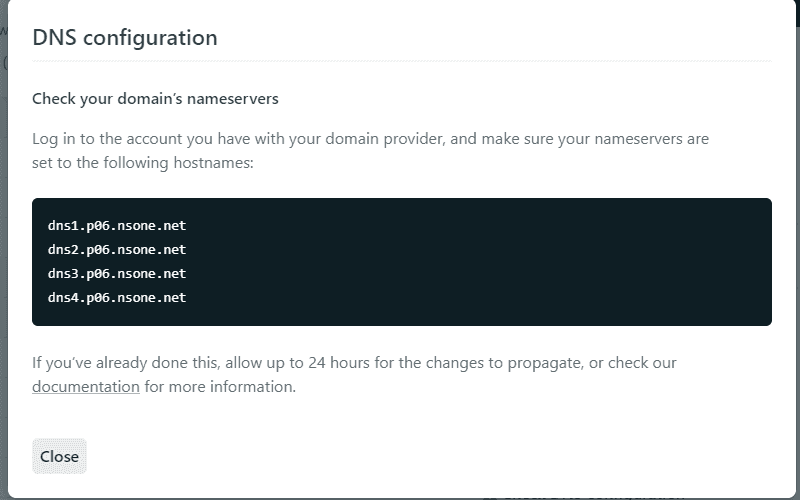The height and width of the screenshot is (500, 800).
Task: Click the dns3.p06.nsone.net hostname
Action: pyautogui.click(x=117, y=273)
